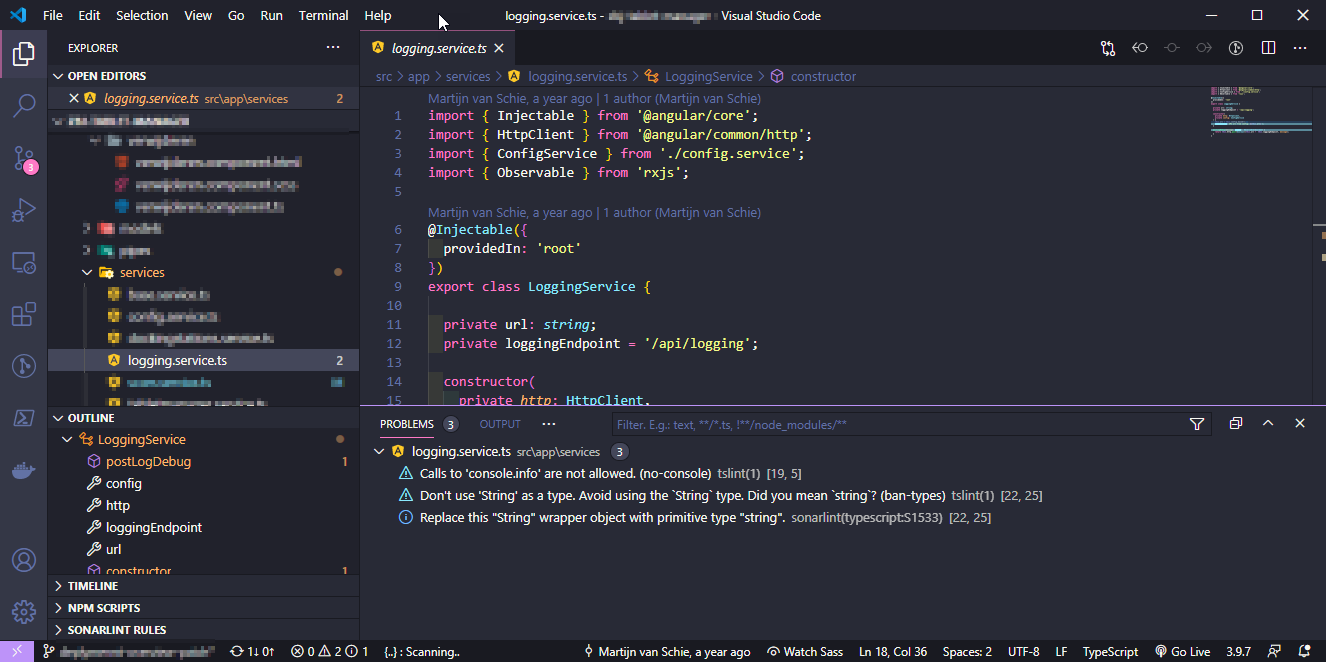This screenshot has height=662, width=1326.
Task: Open Source Control view with badge
Action: [x=24, y=158]
